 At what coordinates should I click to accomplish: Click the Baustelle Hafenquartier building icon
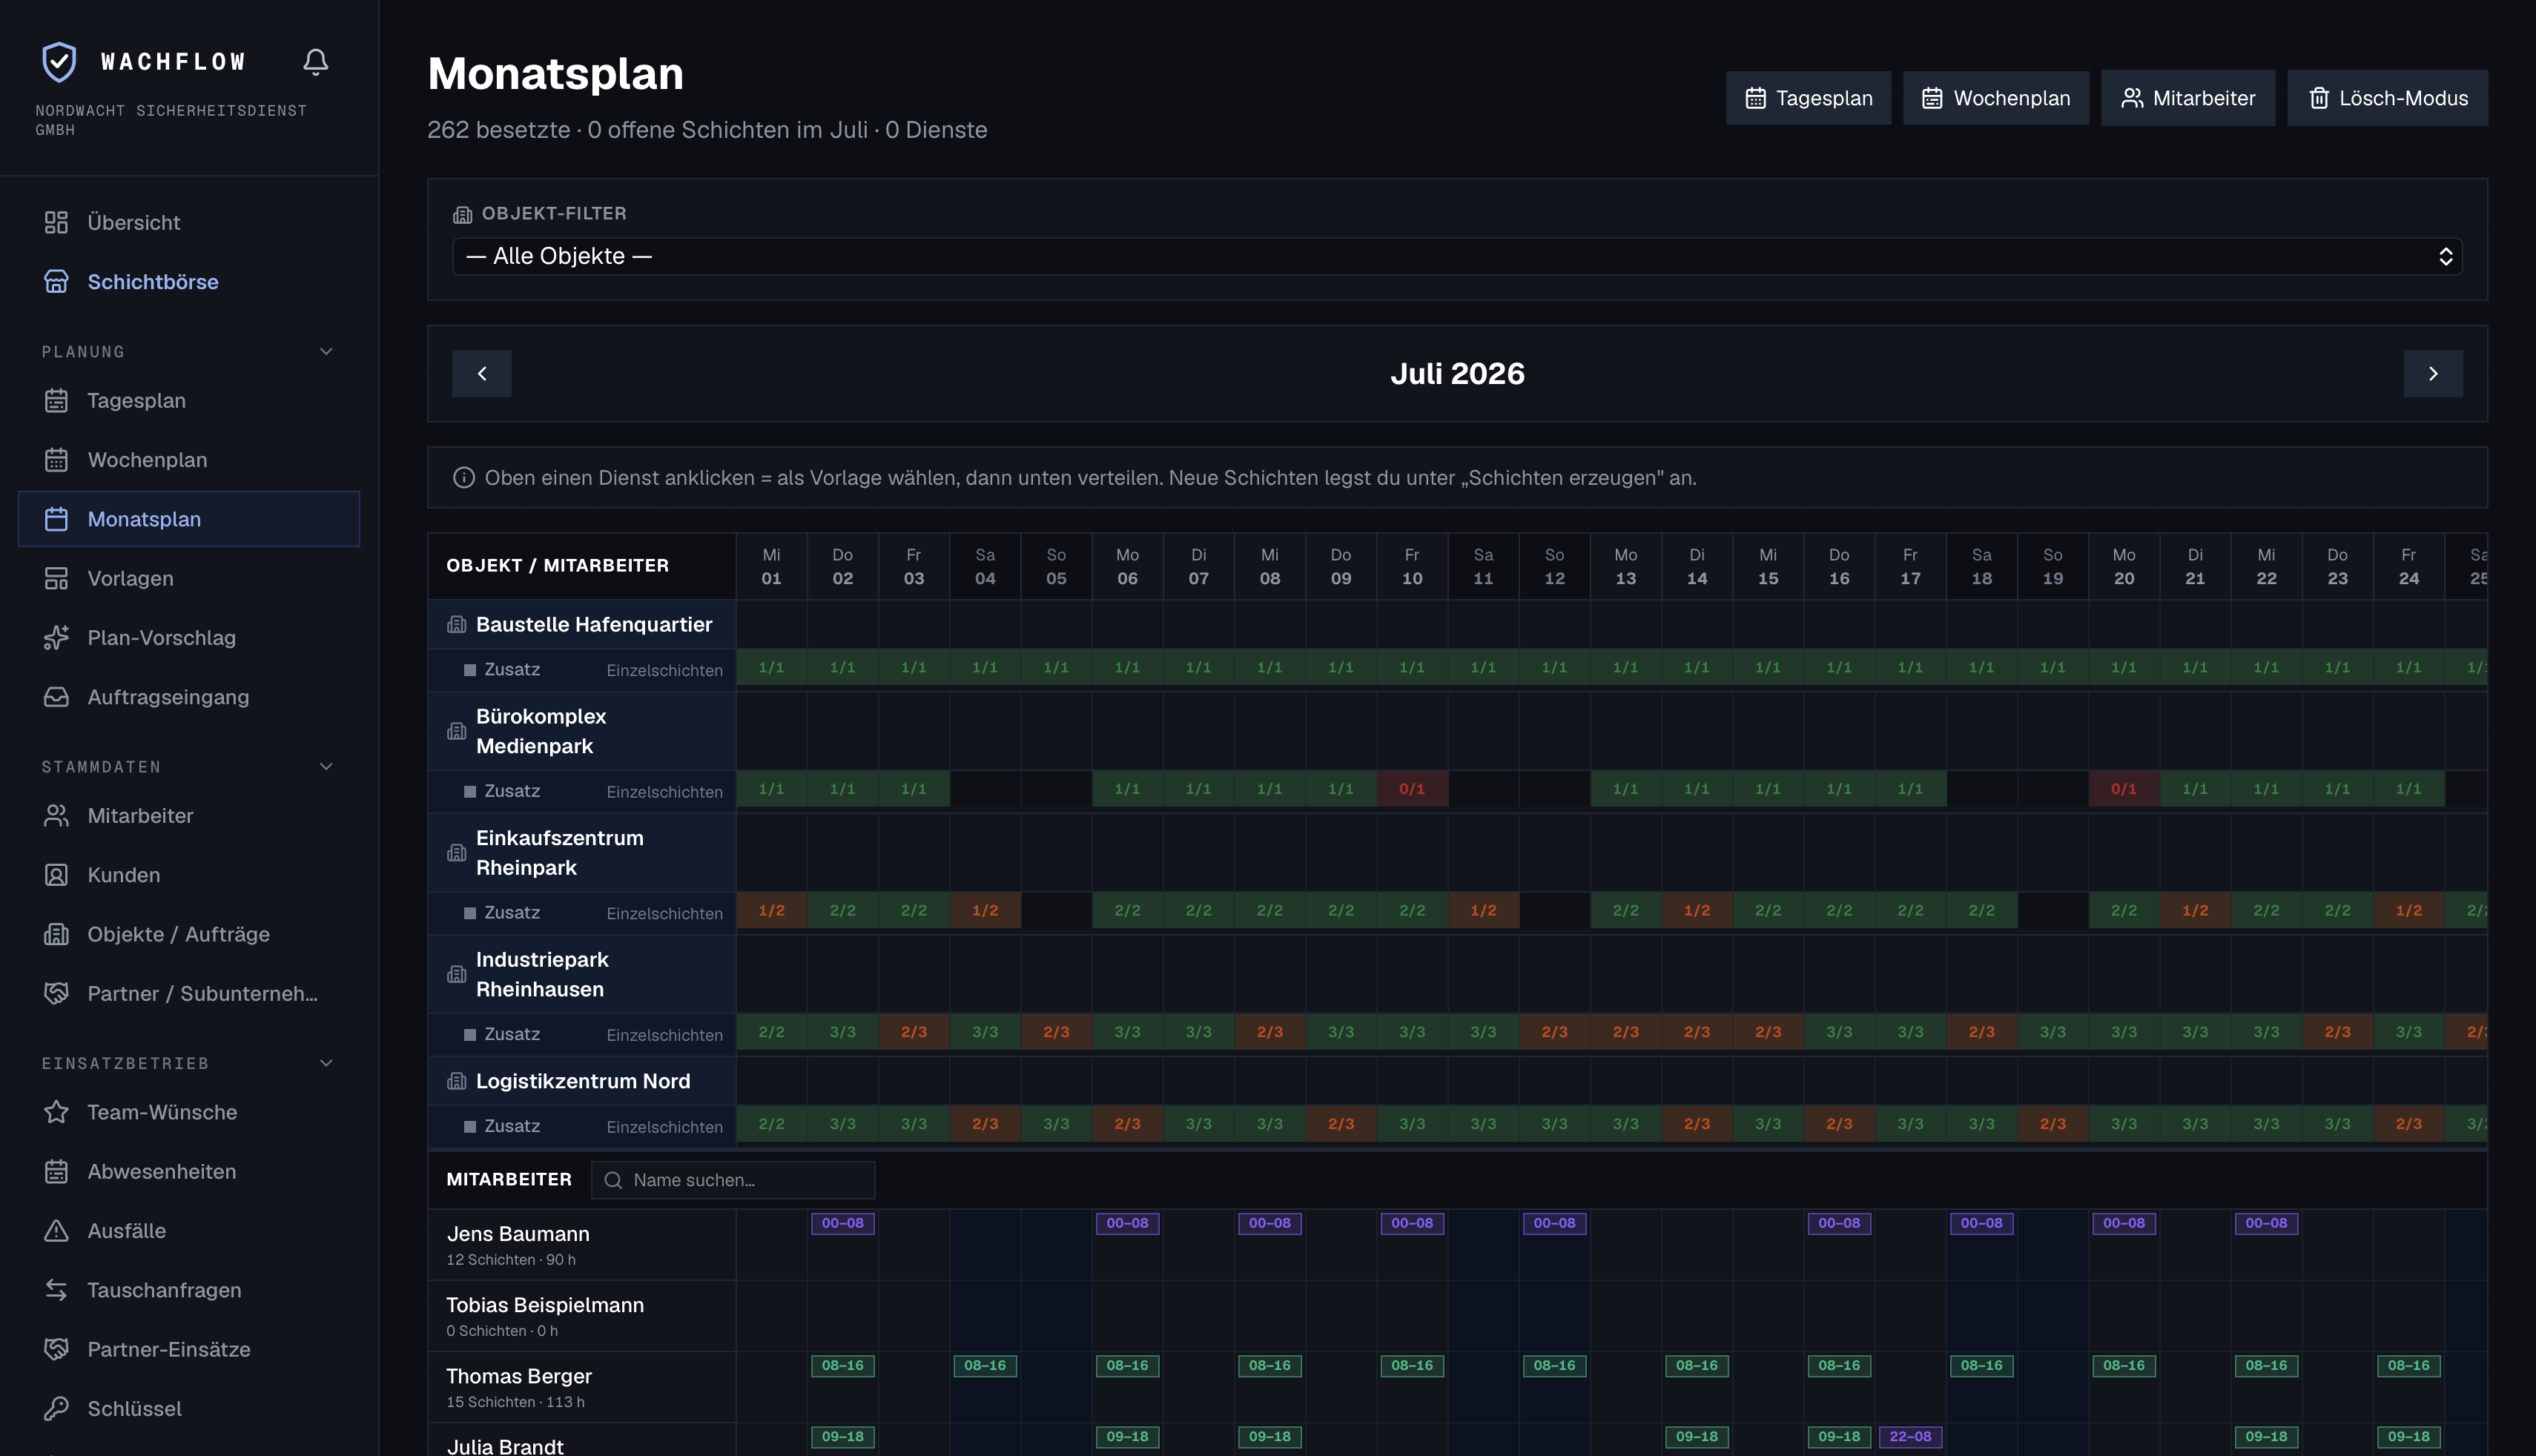[457, 625]
